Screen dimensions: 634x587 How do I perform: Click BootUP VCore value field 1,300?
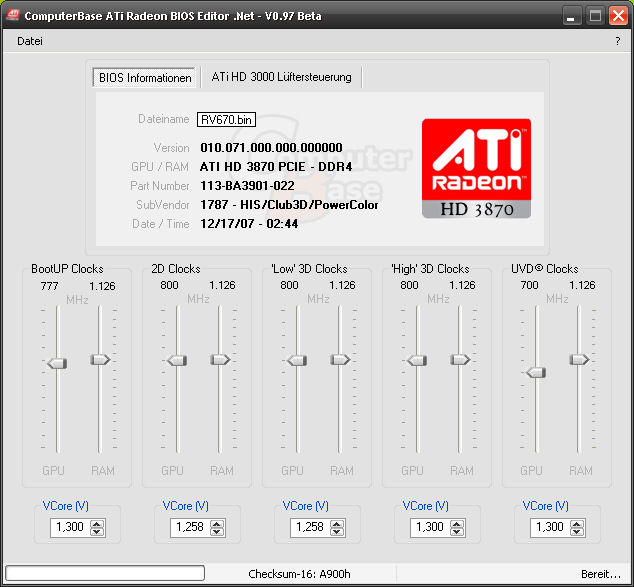(70, 528)
